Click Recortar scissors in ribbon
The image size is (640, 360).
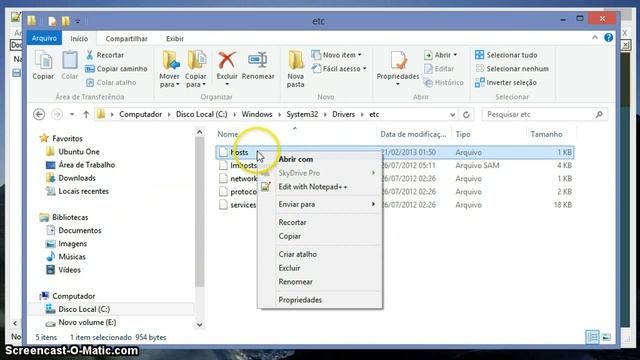click(105, 55)
